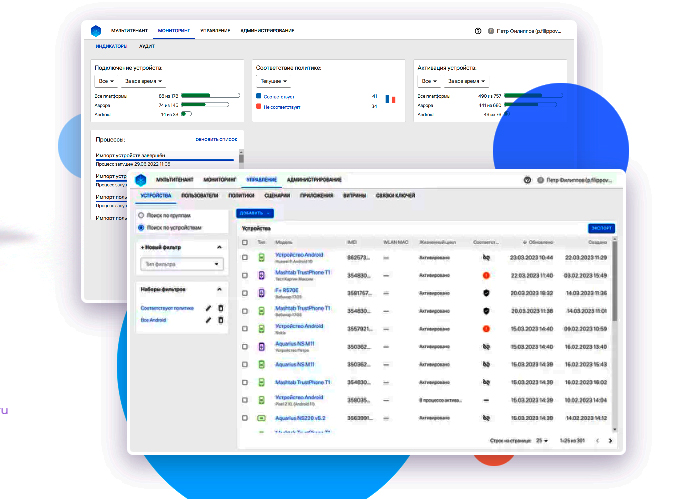
Task: Tick the checkbox for the F+ R570E row
Action: click(245, 293)
